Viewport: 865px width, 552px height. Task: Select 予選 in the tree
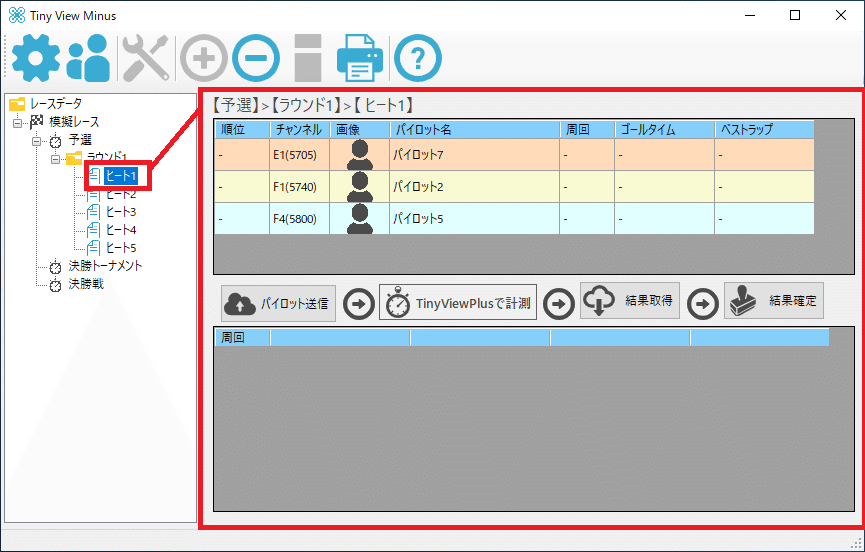coord(79,140)
